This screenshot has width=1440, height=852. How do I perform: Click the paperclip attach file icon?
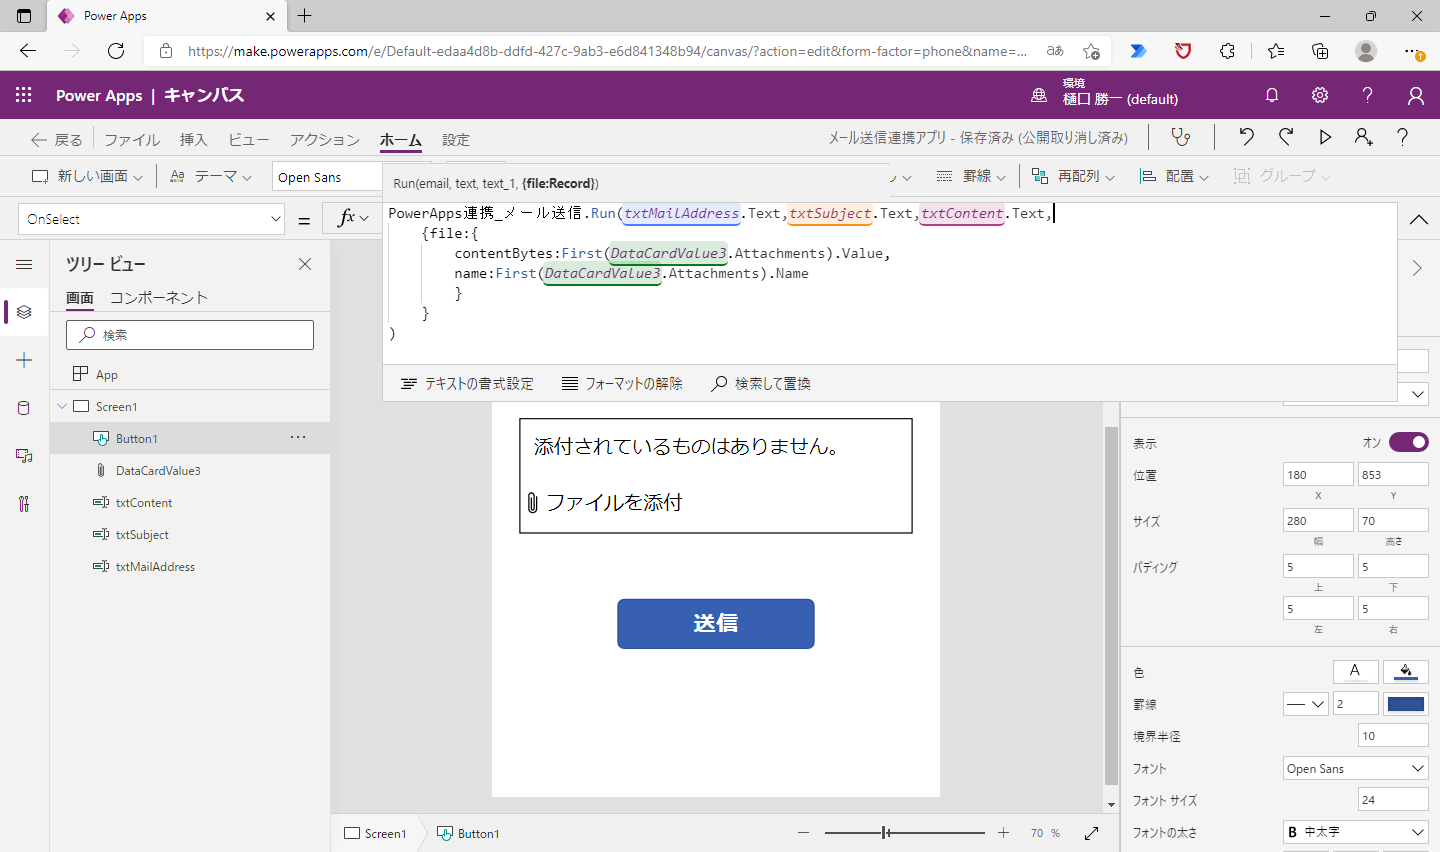(x=533, y=502)
